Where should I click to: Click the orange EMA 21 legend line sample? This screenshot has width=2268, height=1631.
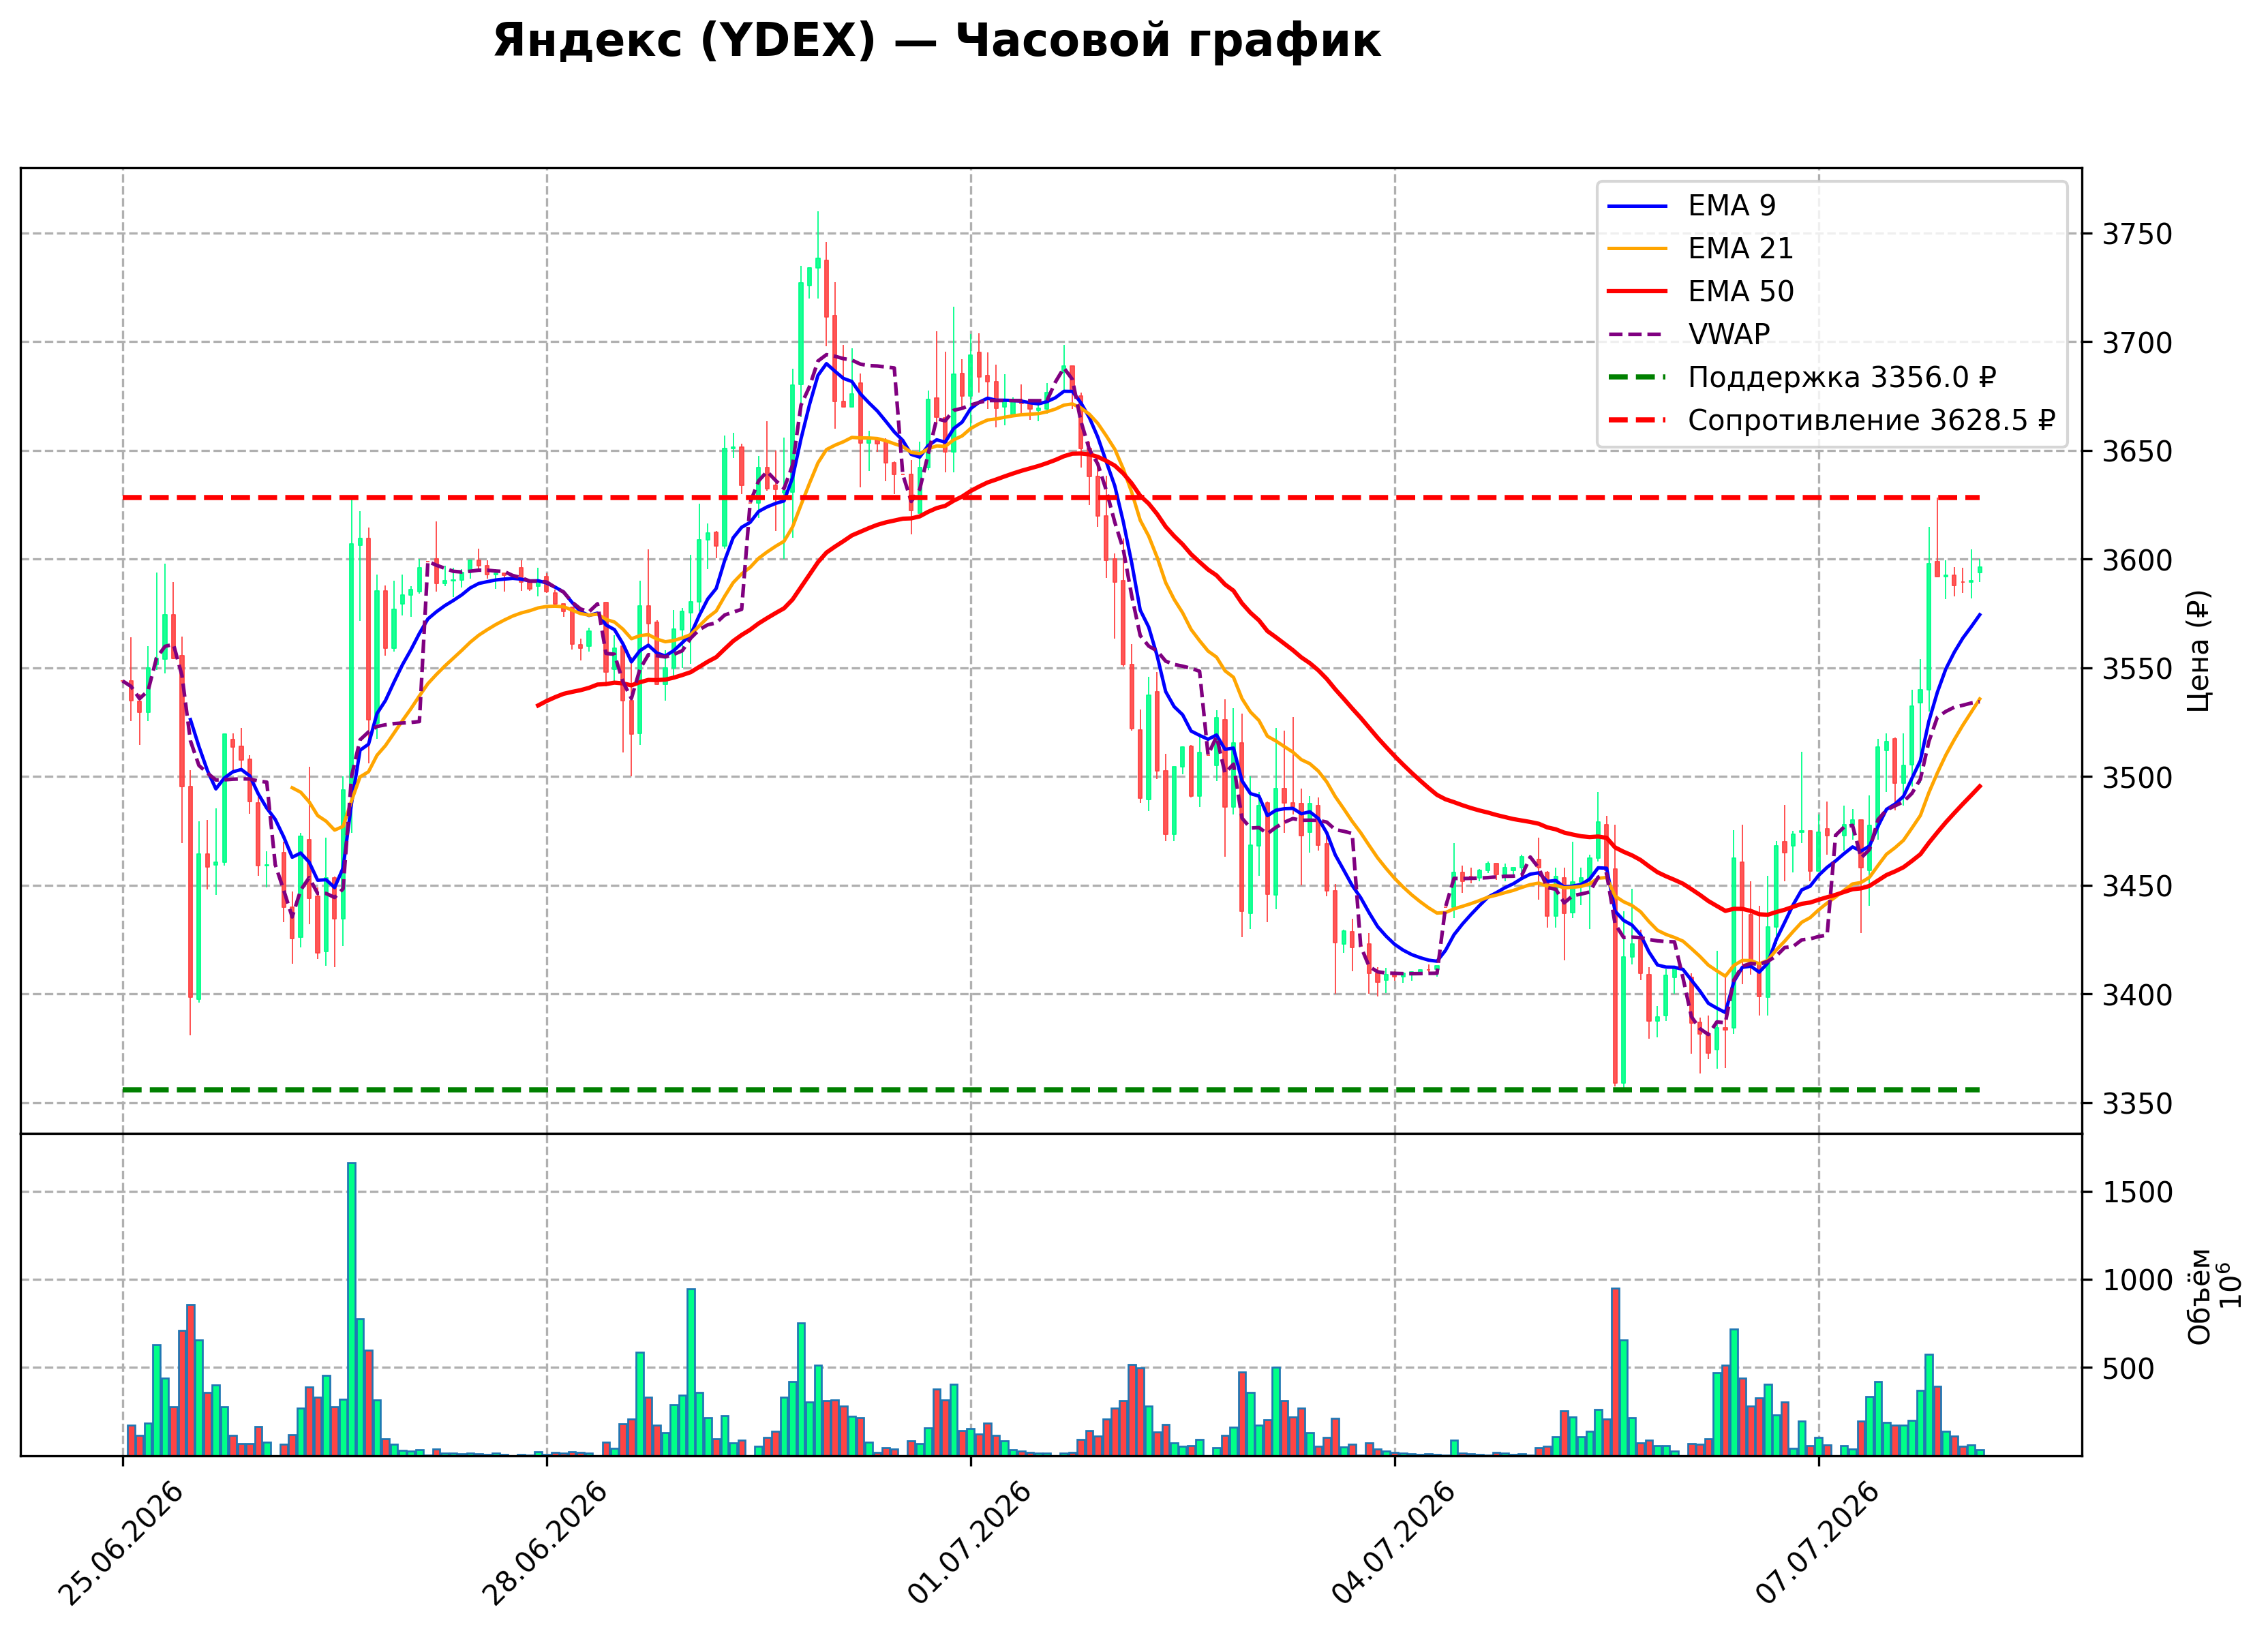pos(1637,249)
